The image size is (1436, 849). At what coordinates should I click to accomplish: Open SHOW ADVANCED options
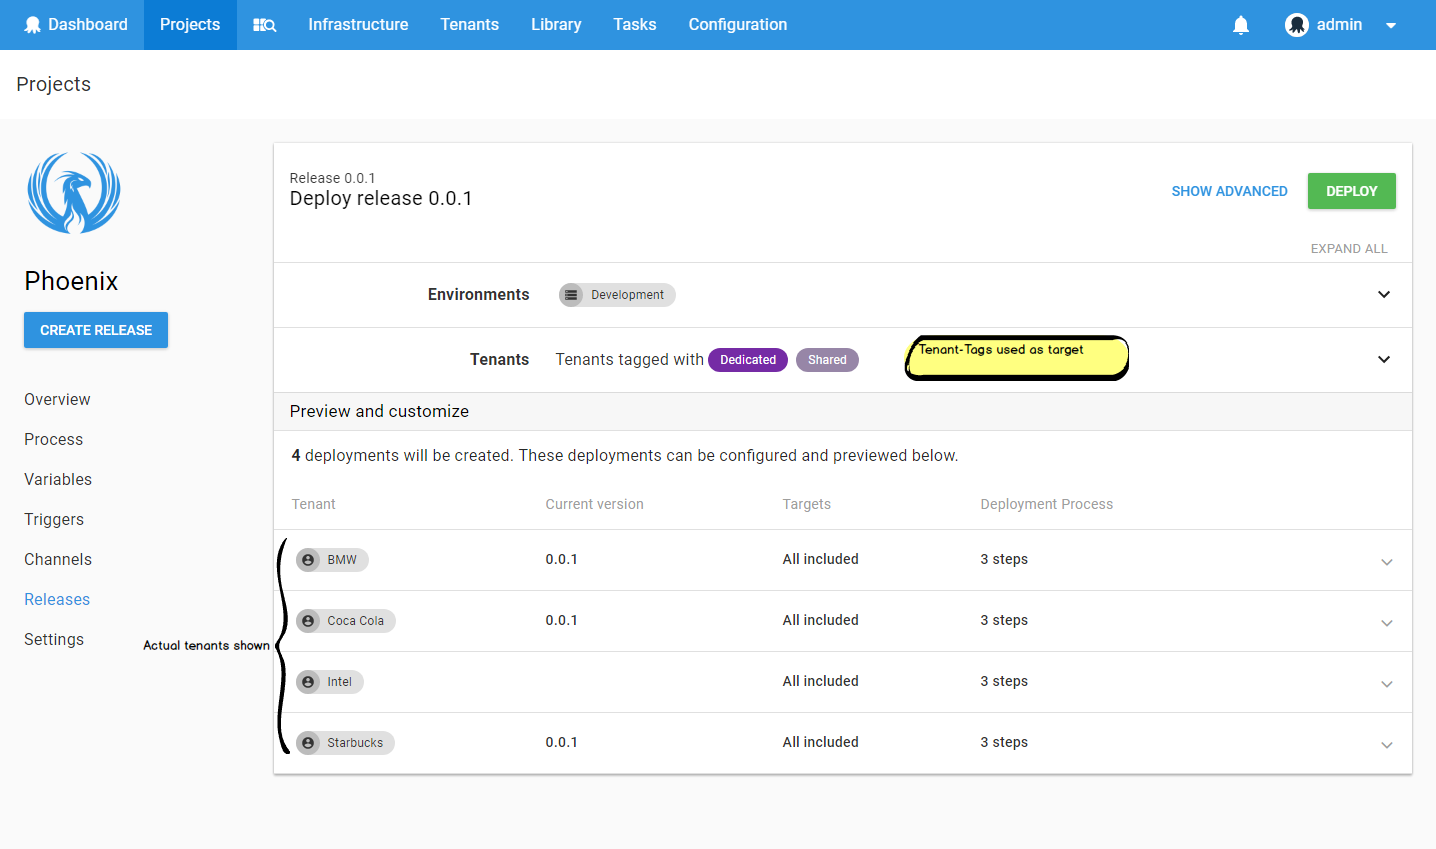click(1229, 191)
